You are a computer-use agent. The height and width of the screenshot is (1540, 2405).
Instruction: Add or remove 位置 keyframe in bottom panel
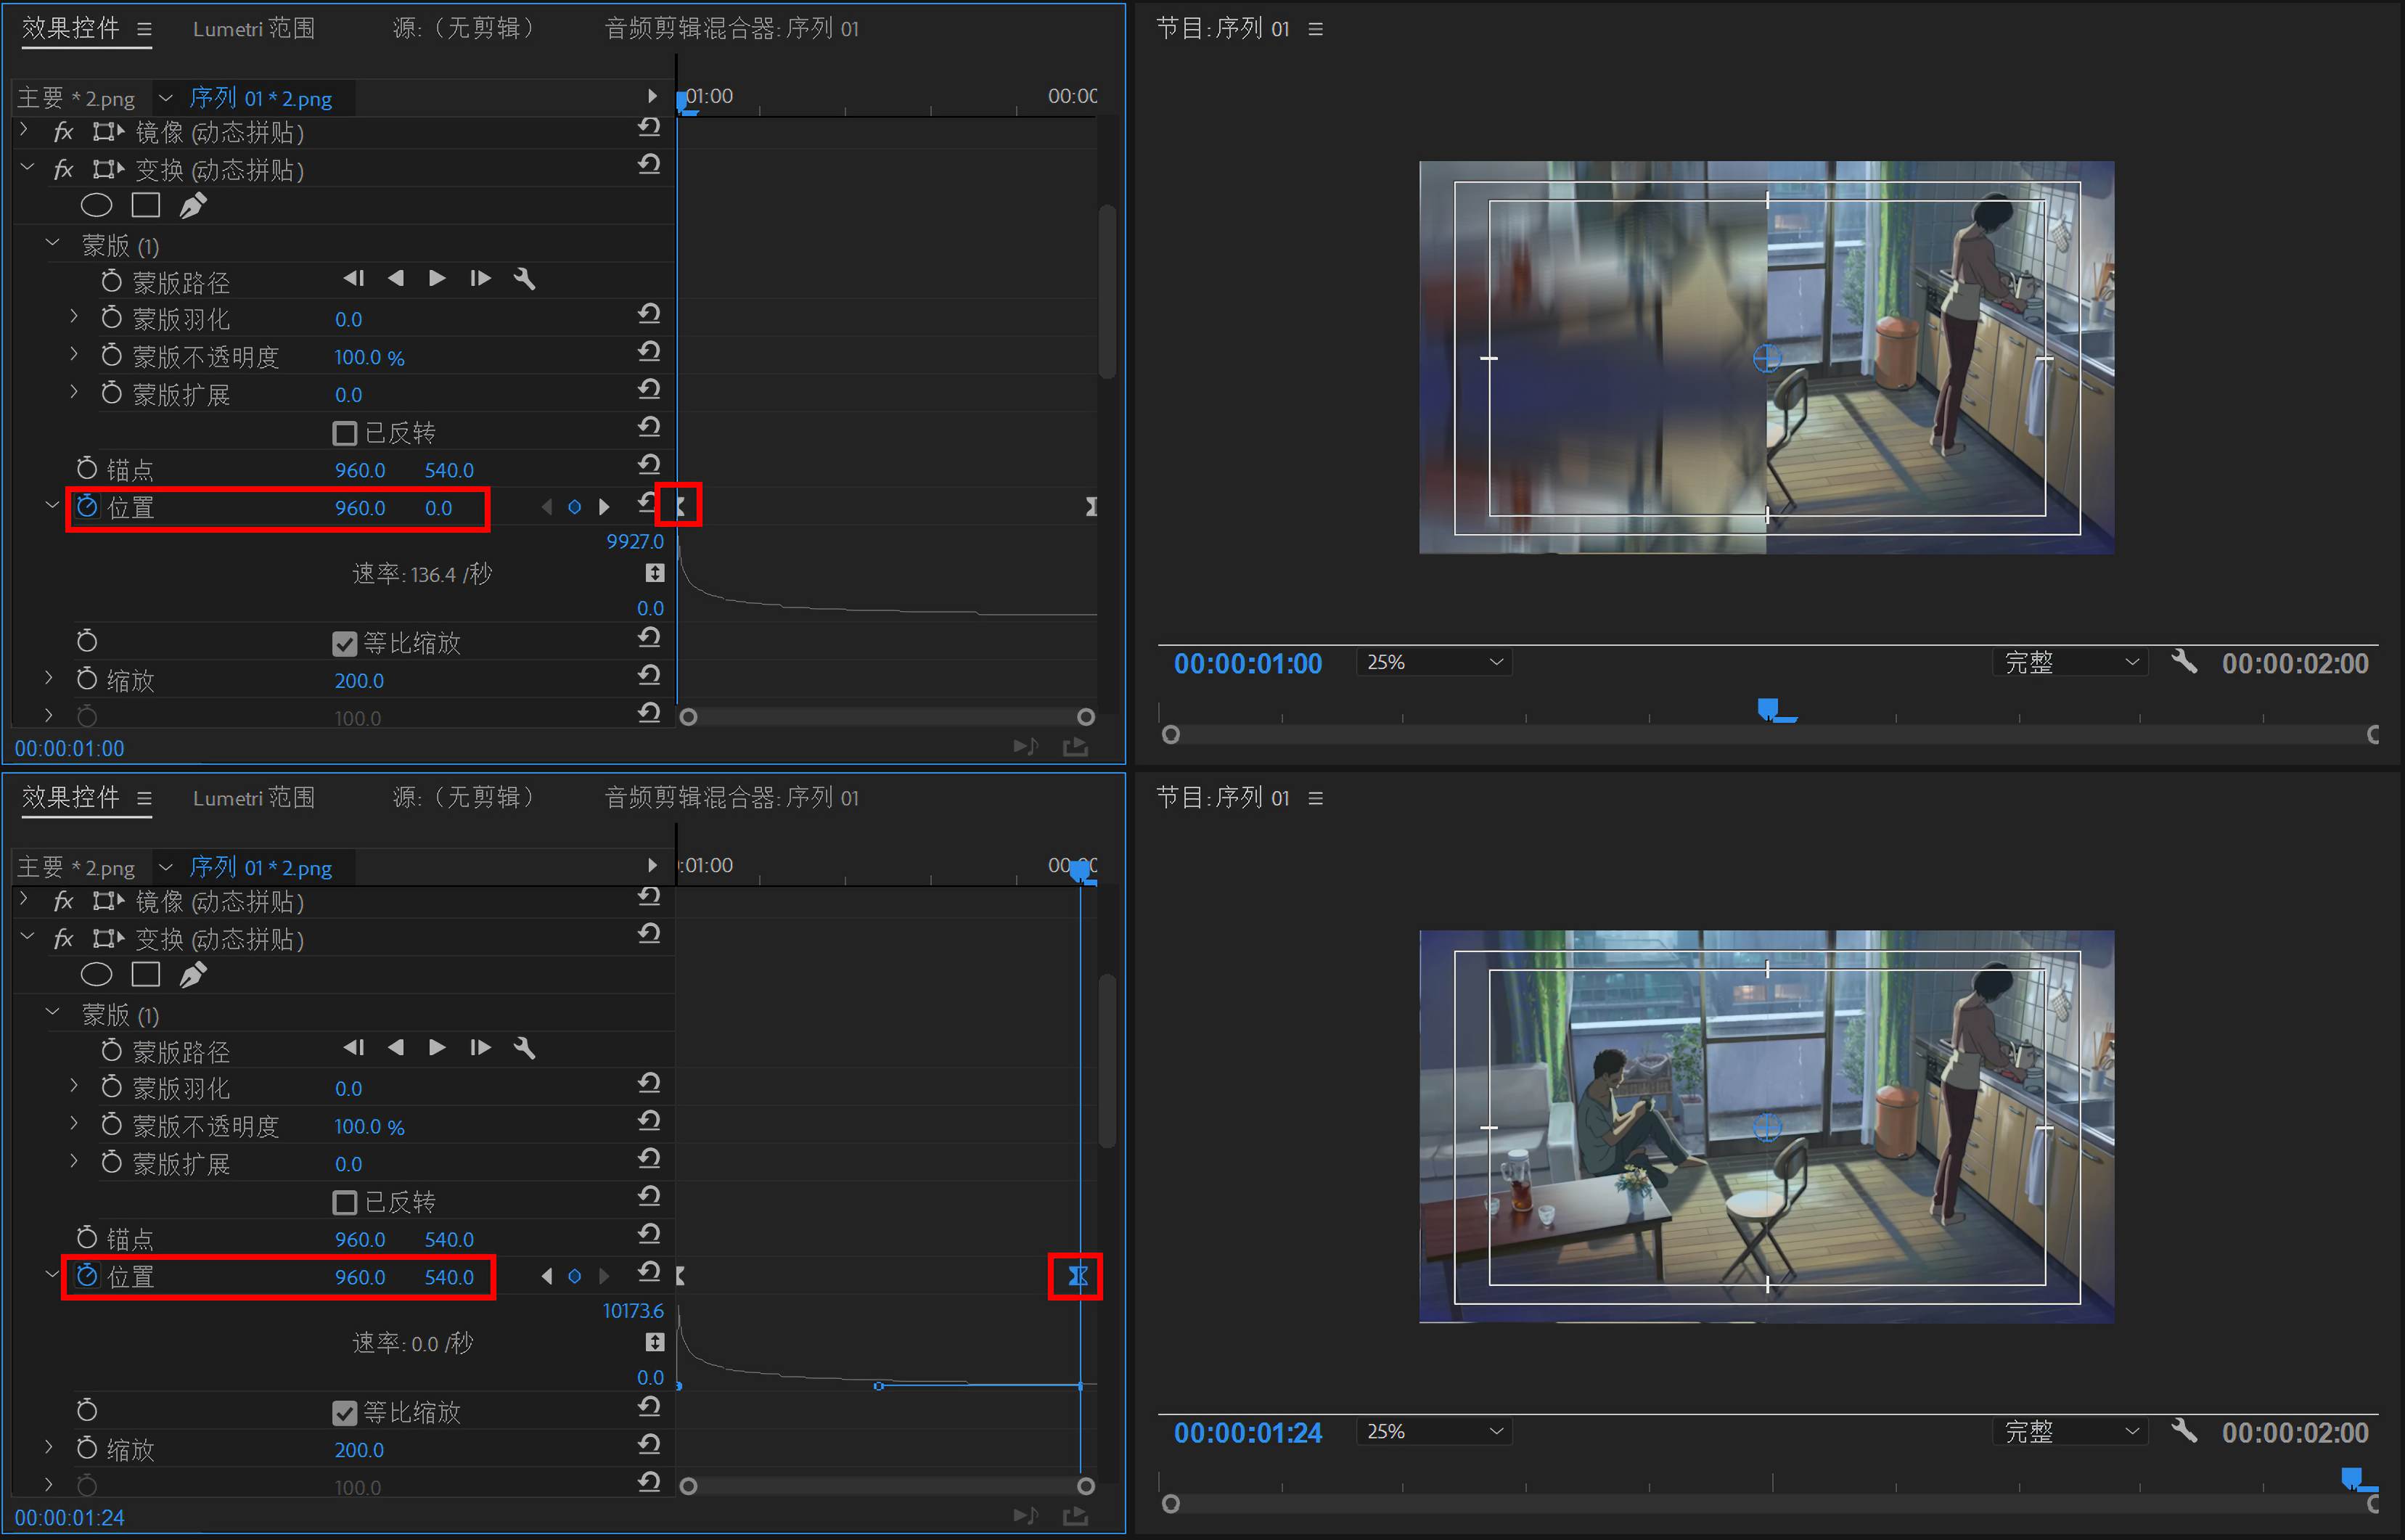coord(575,1277)
